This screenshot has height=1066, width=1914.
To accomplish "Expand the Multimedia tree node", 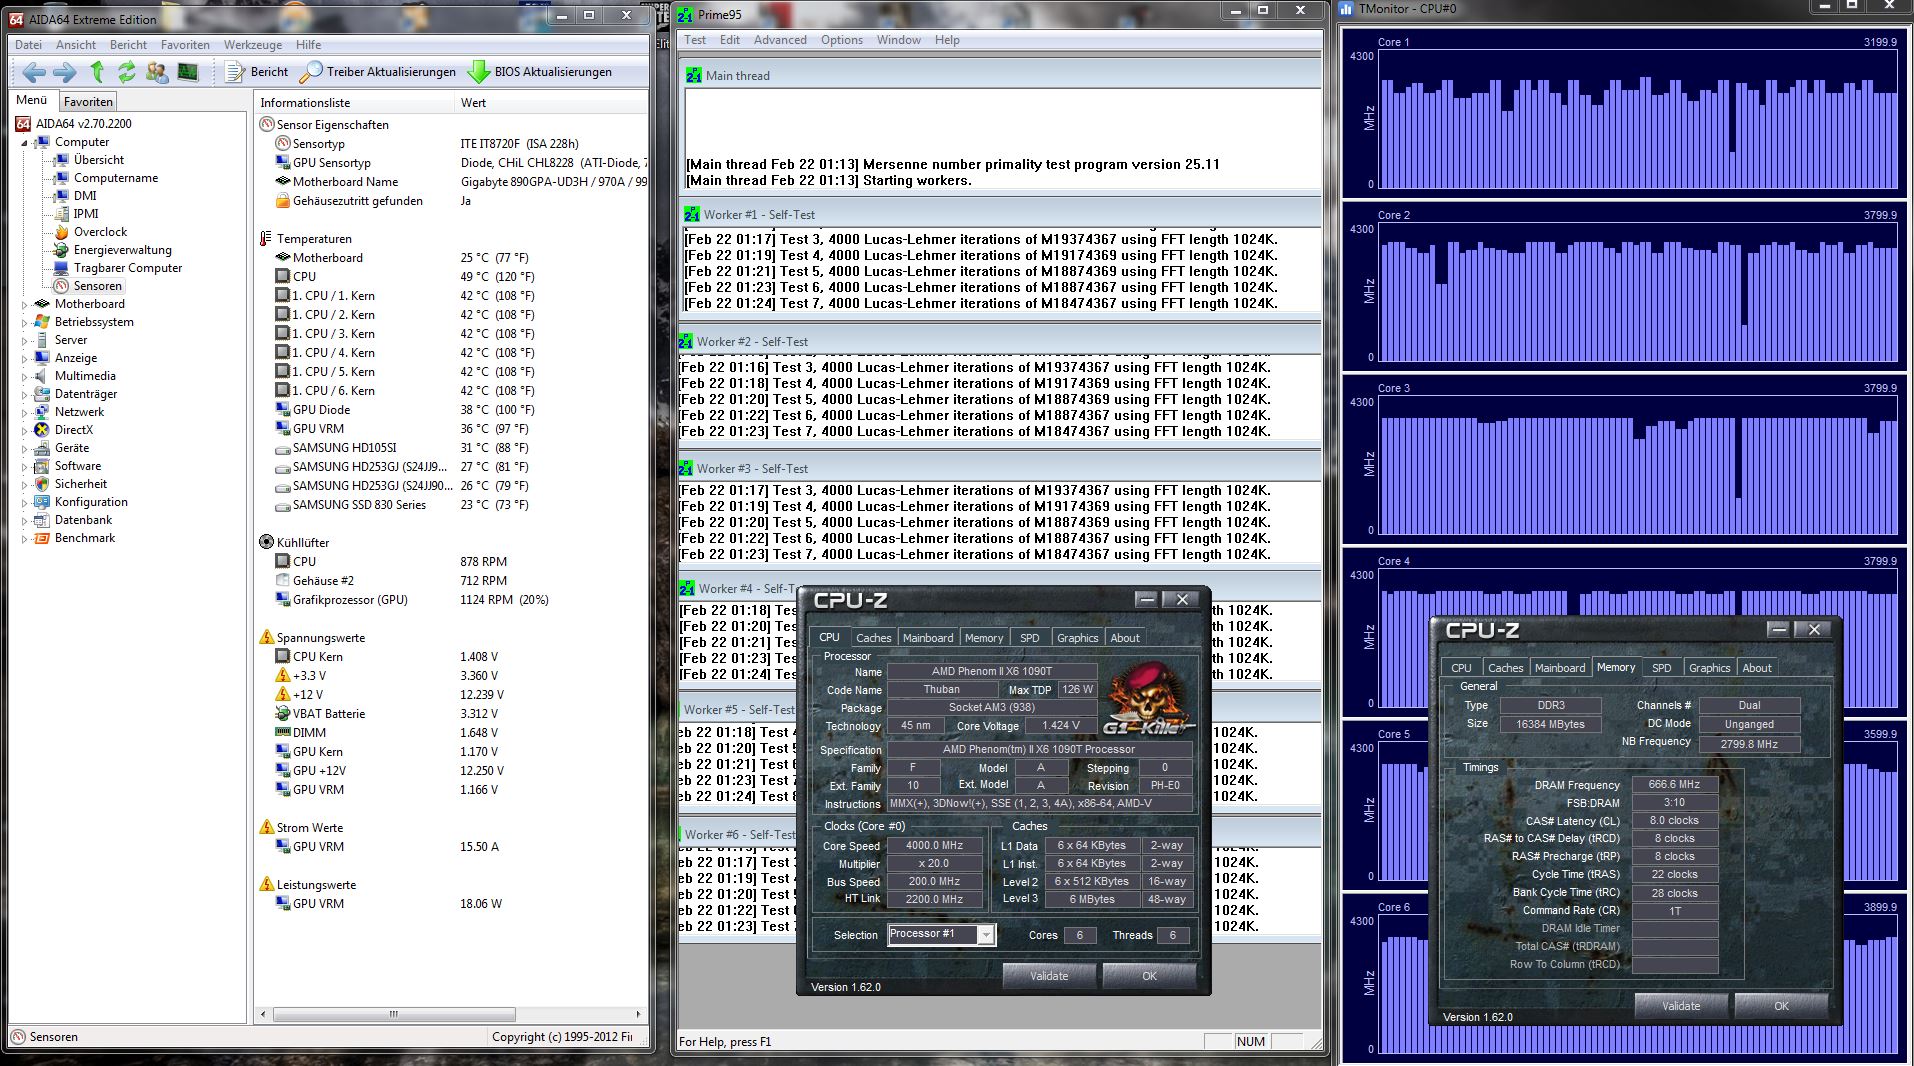I will [25, 376].
